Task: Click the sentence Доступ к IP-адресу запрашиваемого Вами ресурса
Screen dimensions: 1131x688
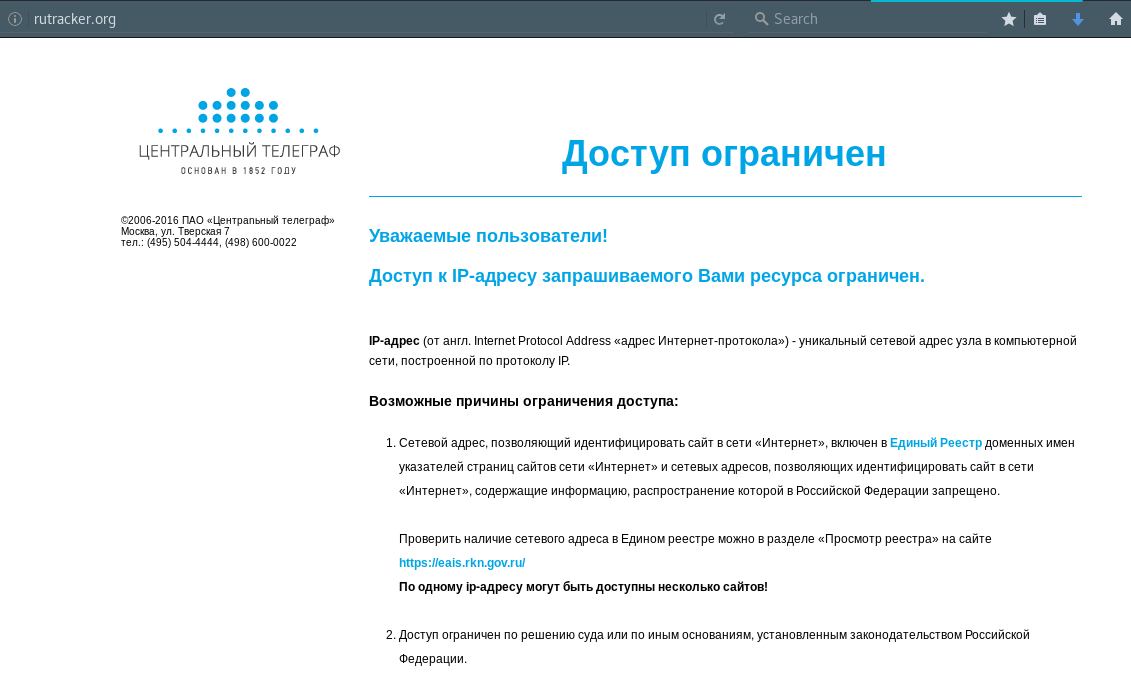Action: click(x=646, y=276)
